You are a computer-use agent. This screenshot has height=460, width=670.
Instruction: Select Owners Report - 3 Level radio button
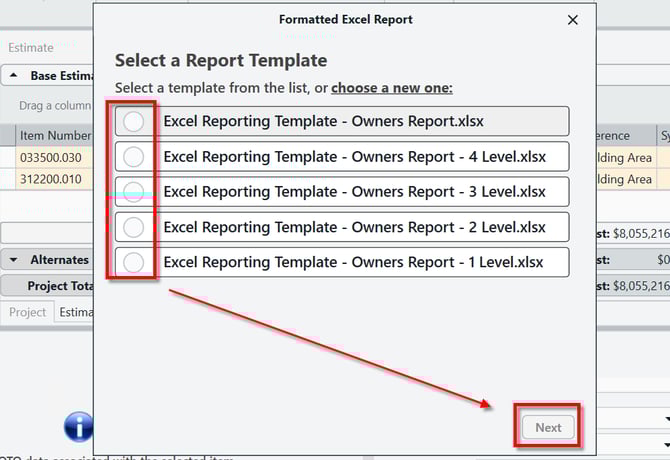point(133,192)
